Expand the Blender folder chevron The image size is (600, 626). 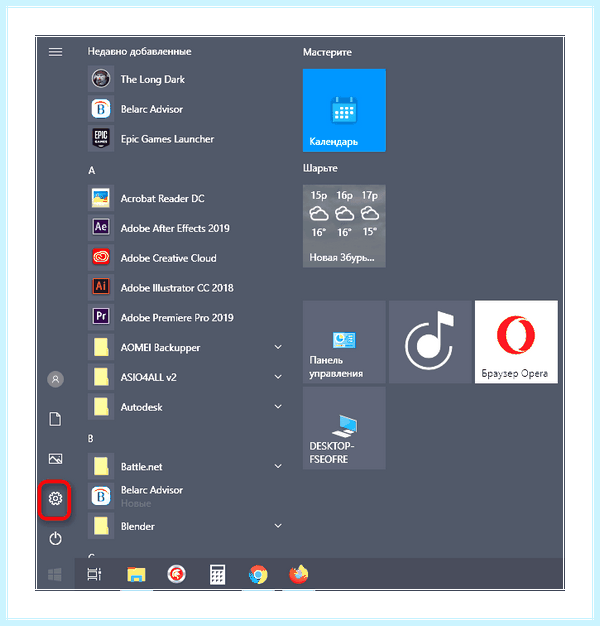tap(278, 525)
